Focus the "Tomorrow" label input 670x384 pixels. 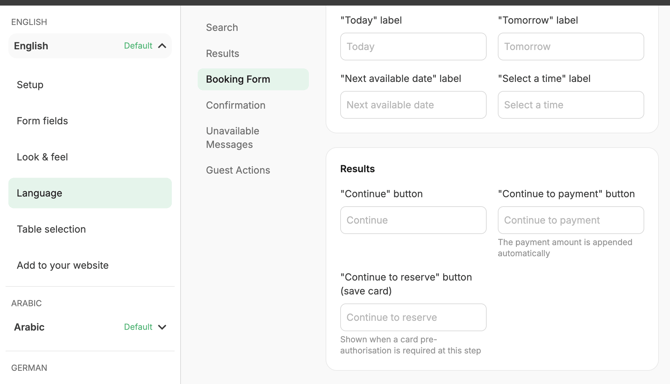pyautogui.click(x=570, y=47)
